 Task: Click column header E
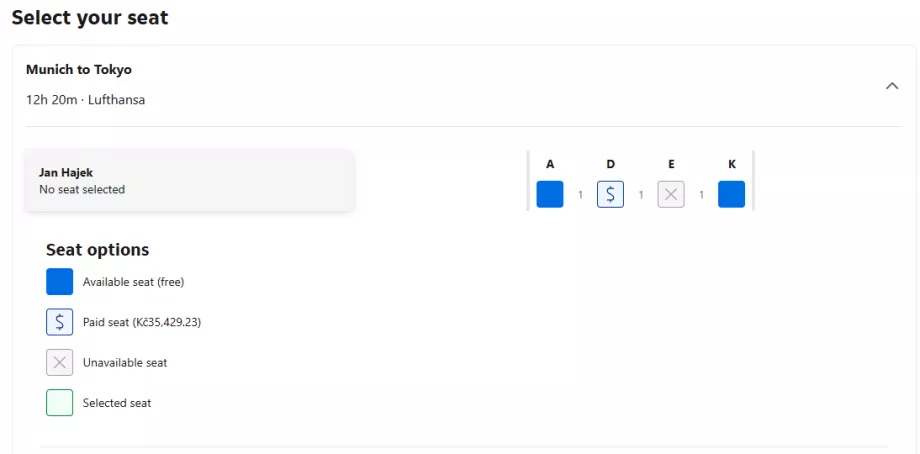coord(671,164)
